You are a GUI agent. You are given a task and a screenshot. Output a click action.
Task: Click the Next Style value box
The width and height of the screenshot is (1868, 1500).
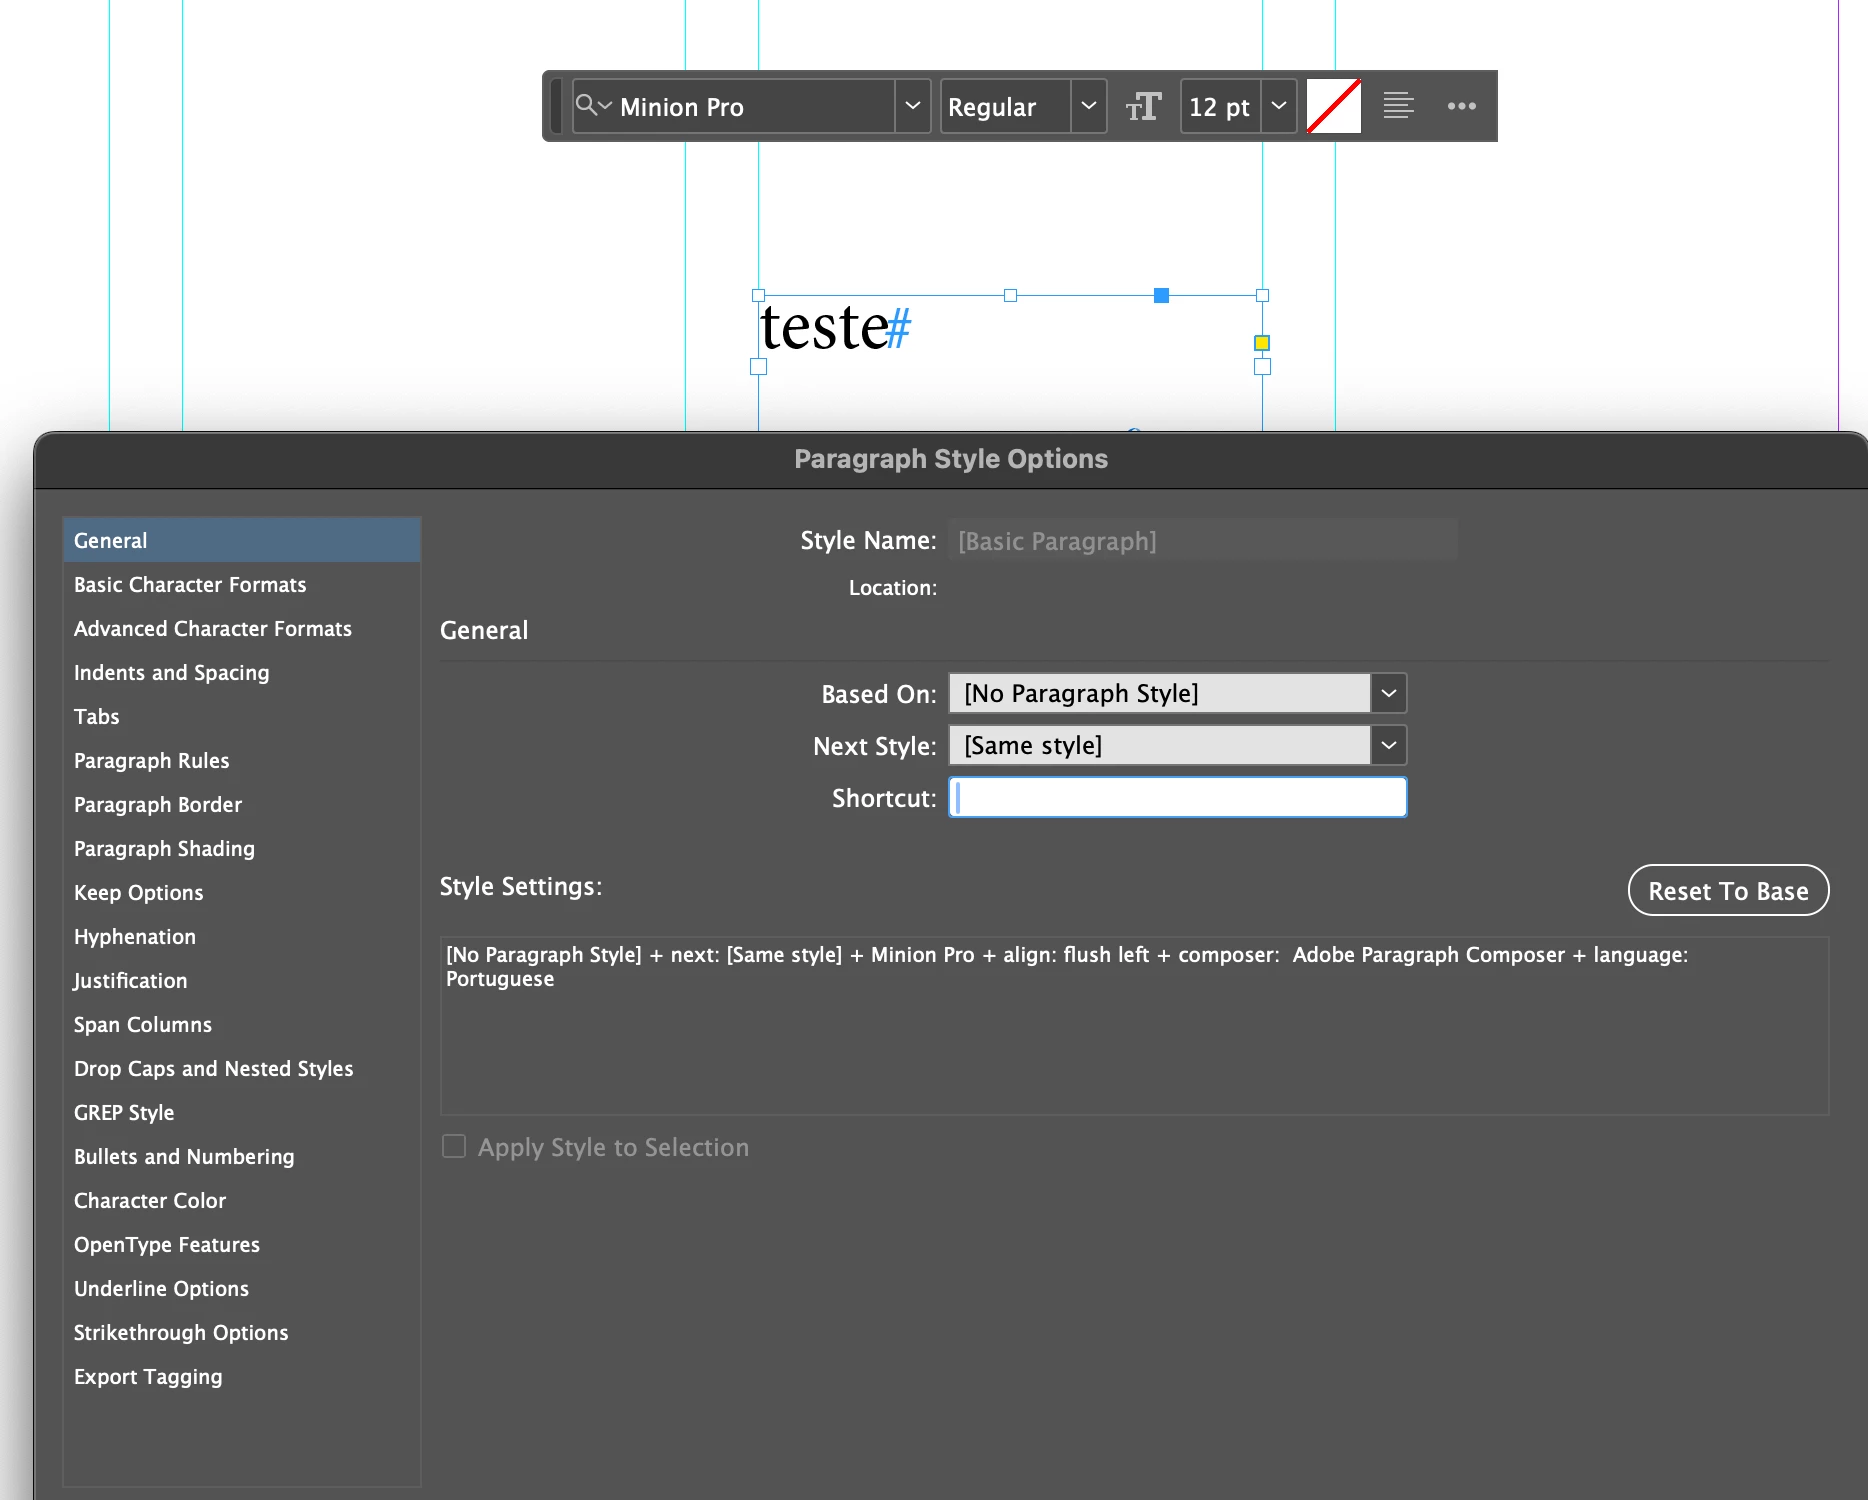coord(1159,745)
